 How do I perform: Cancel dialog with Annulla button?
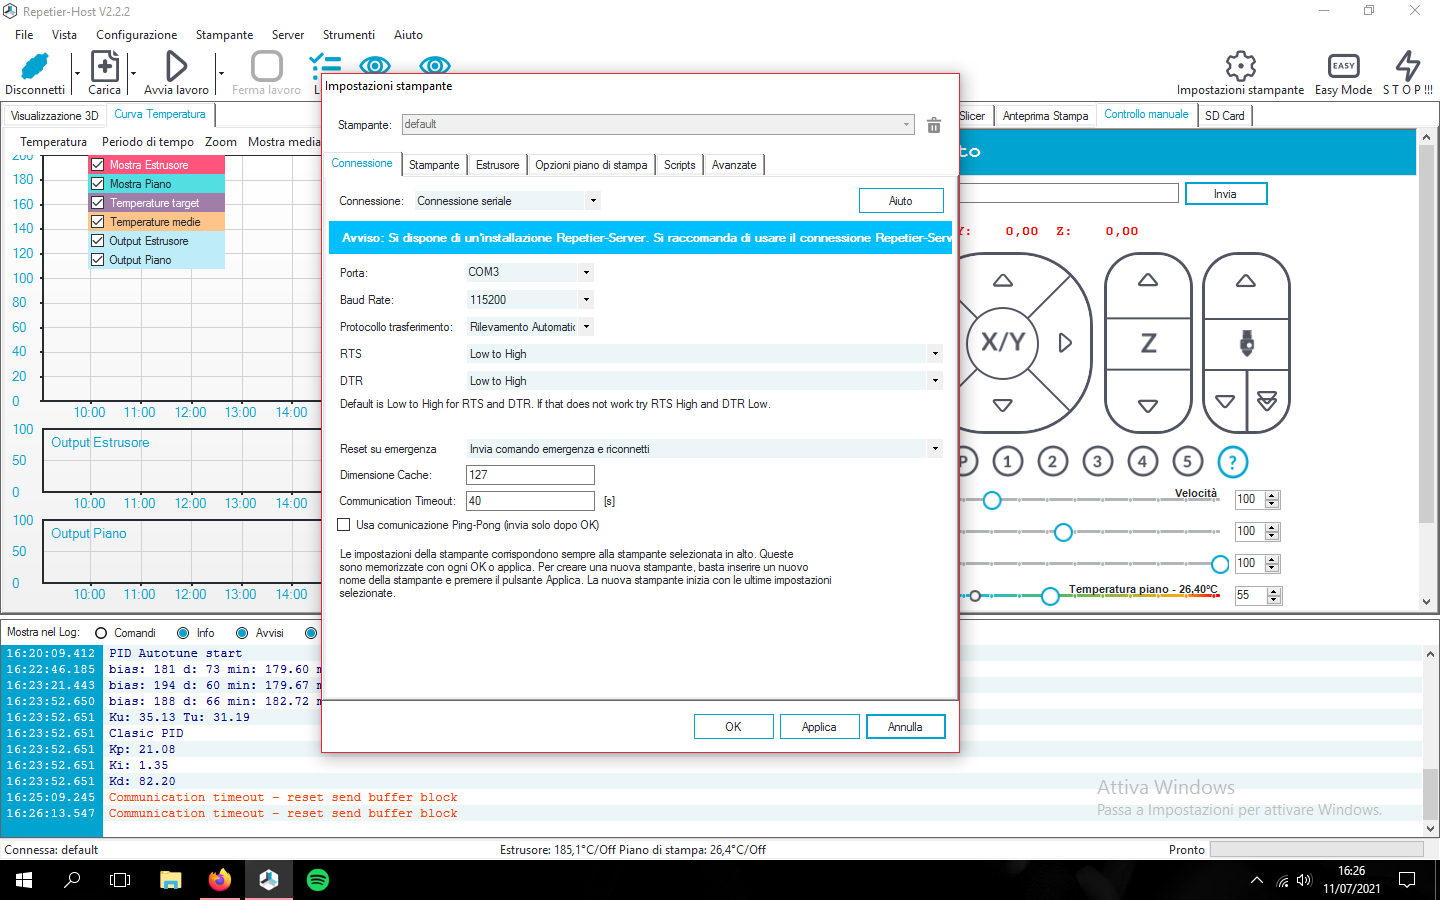tap(905, 727)
